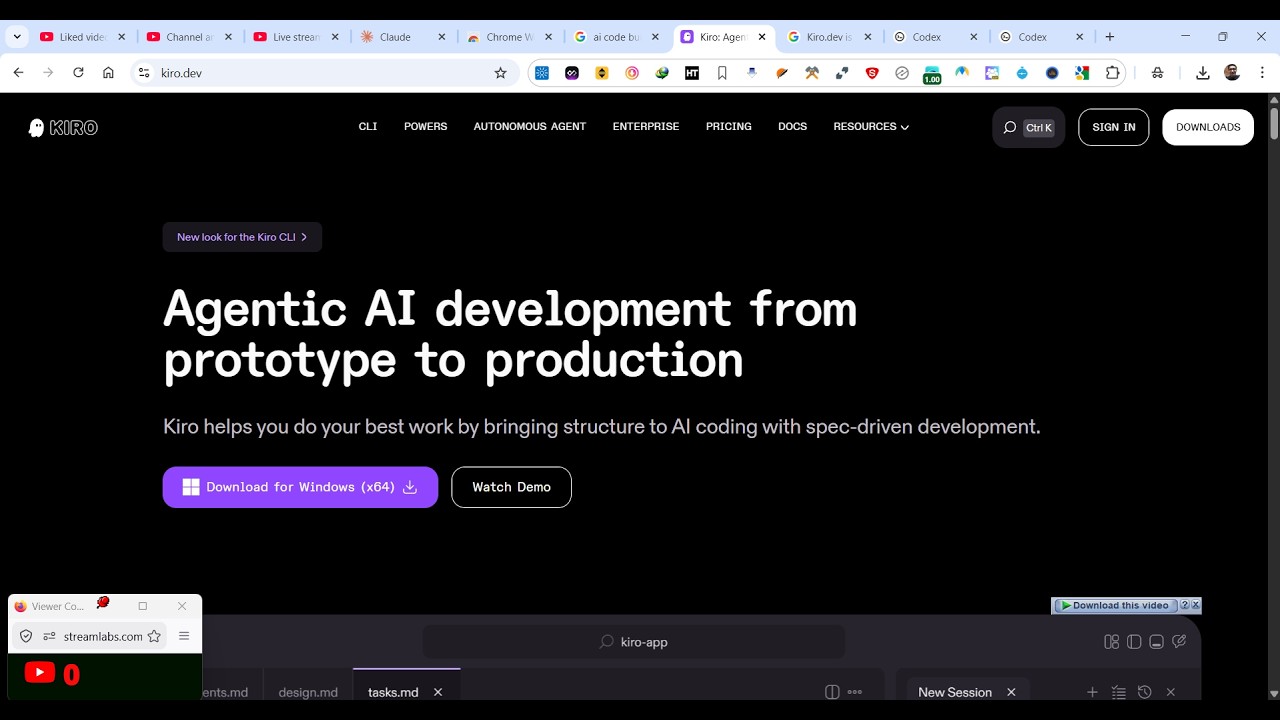Click the layout grid icon in Kiro preview
Viewport: 1280px width, 720px height.
click(x=1111, y=642)
